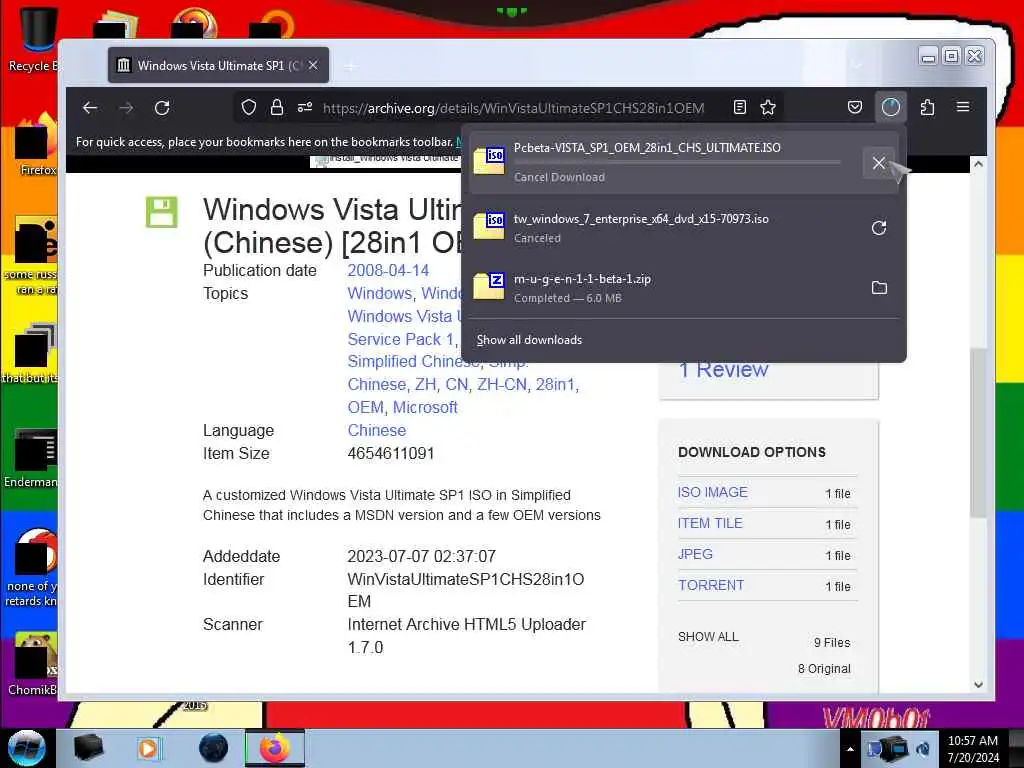1024x768 pixels.
Task: Click the m-u-g-e-n zip file icon
Action: (489, 287)
